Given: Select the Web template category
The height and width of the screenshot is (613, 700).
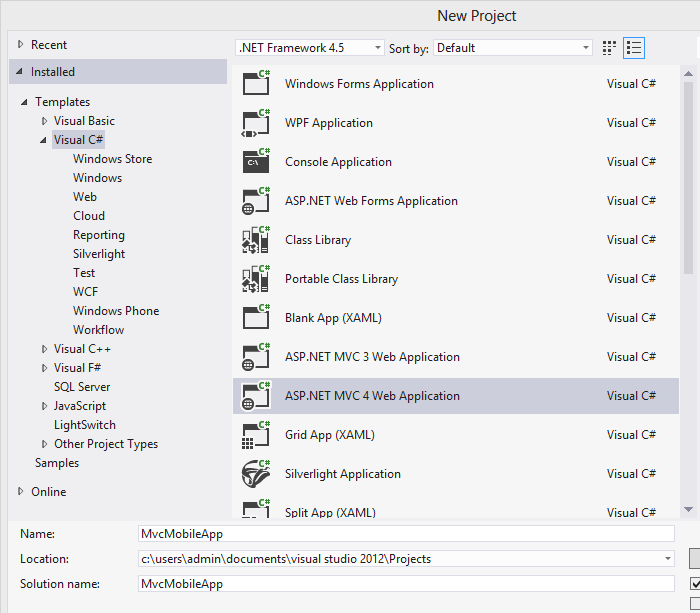Looking at the screenshot, I should tap(85, 197).
